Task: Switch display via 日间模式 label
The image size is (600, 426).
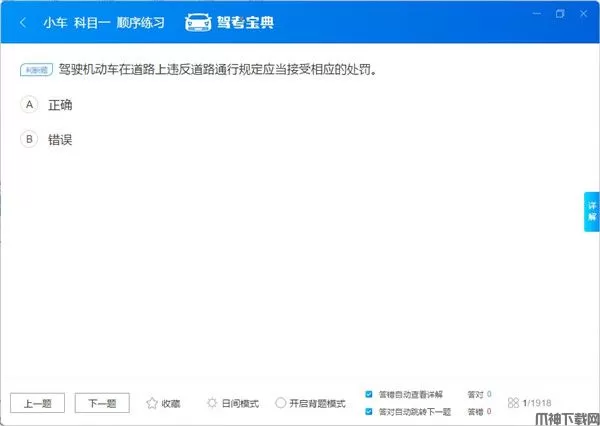Action: pyautogui.click(x=240, y=403)
